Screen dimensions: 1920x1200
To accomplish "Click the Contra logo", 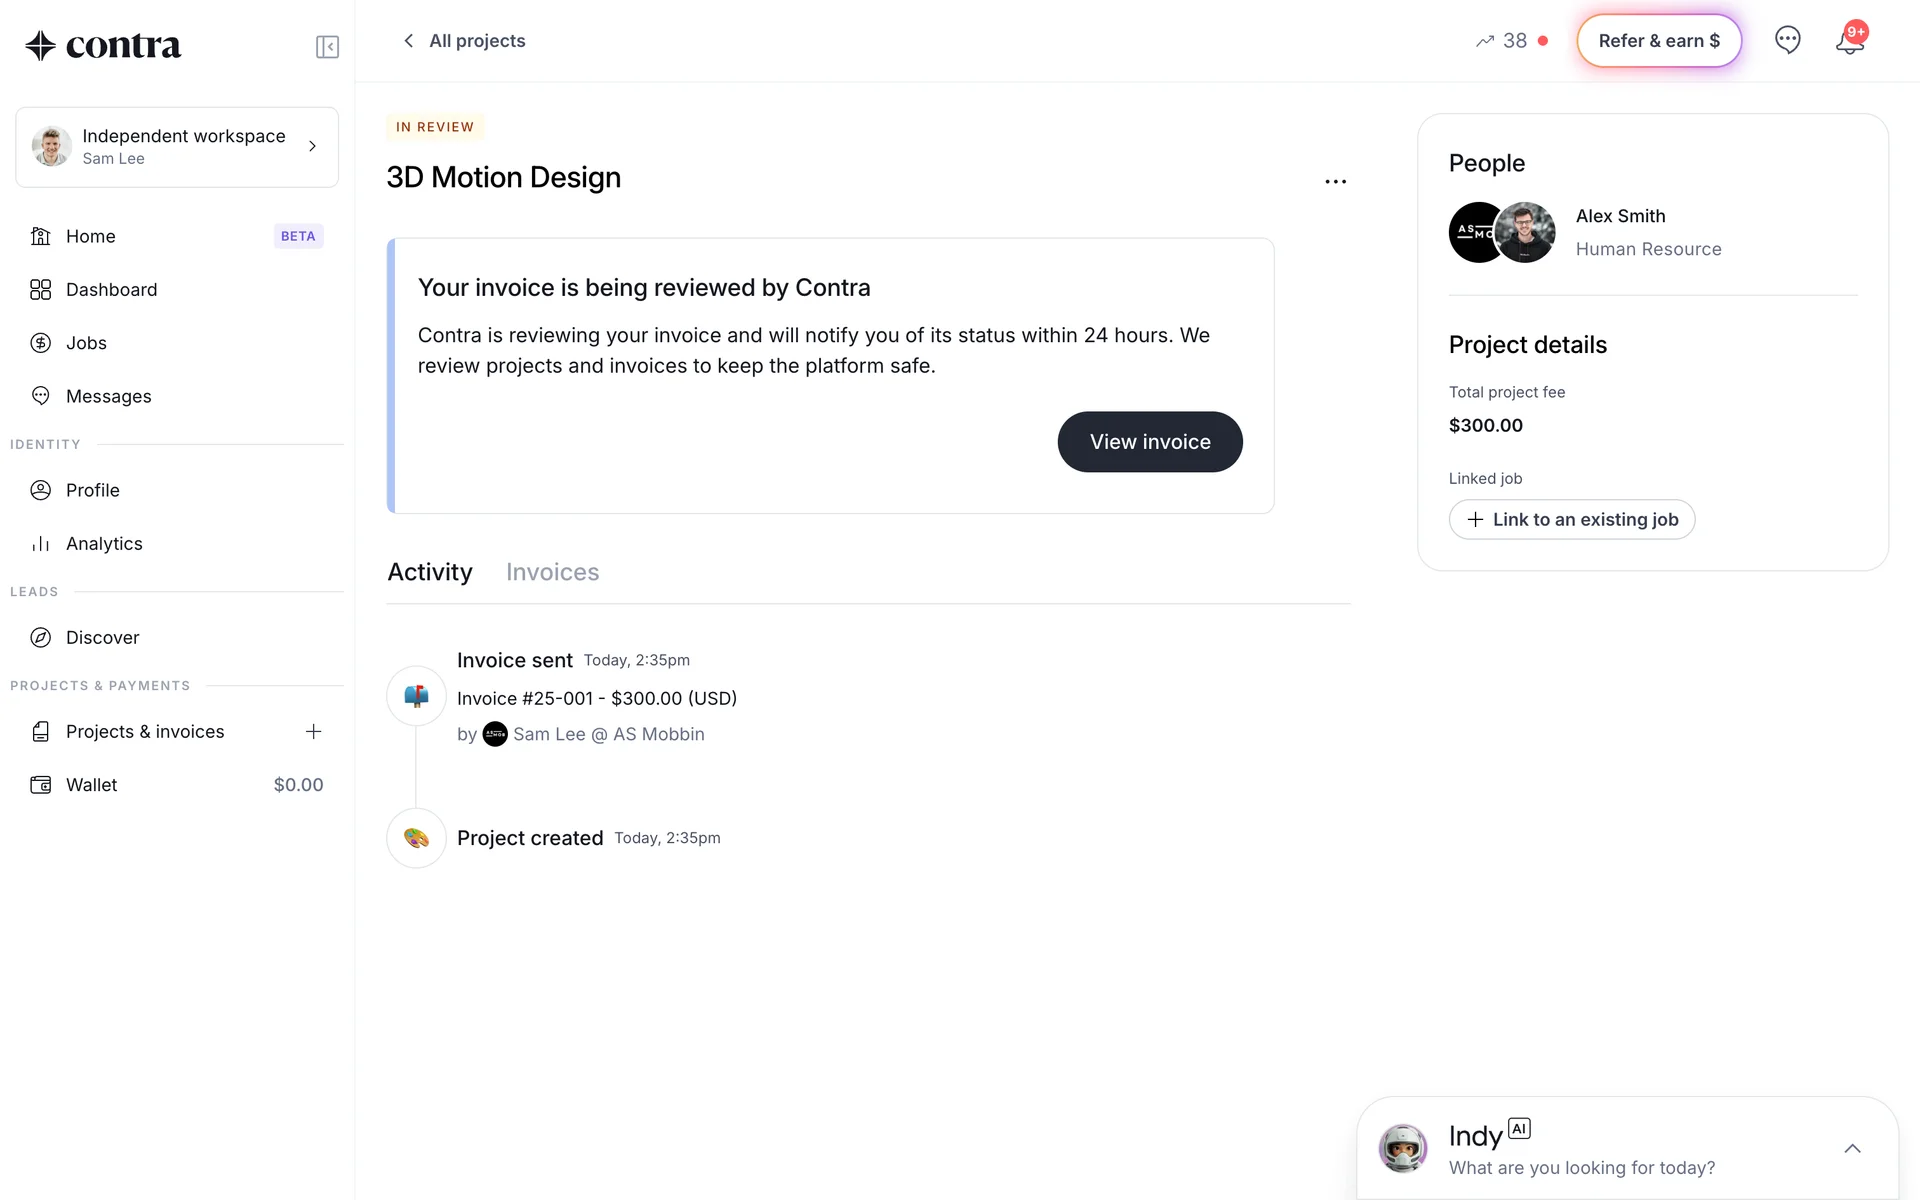I will click(x=103, y=46).
